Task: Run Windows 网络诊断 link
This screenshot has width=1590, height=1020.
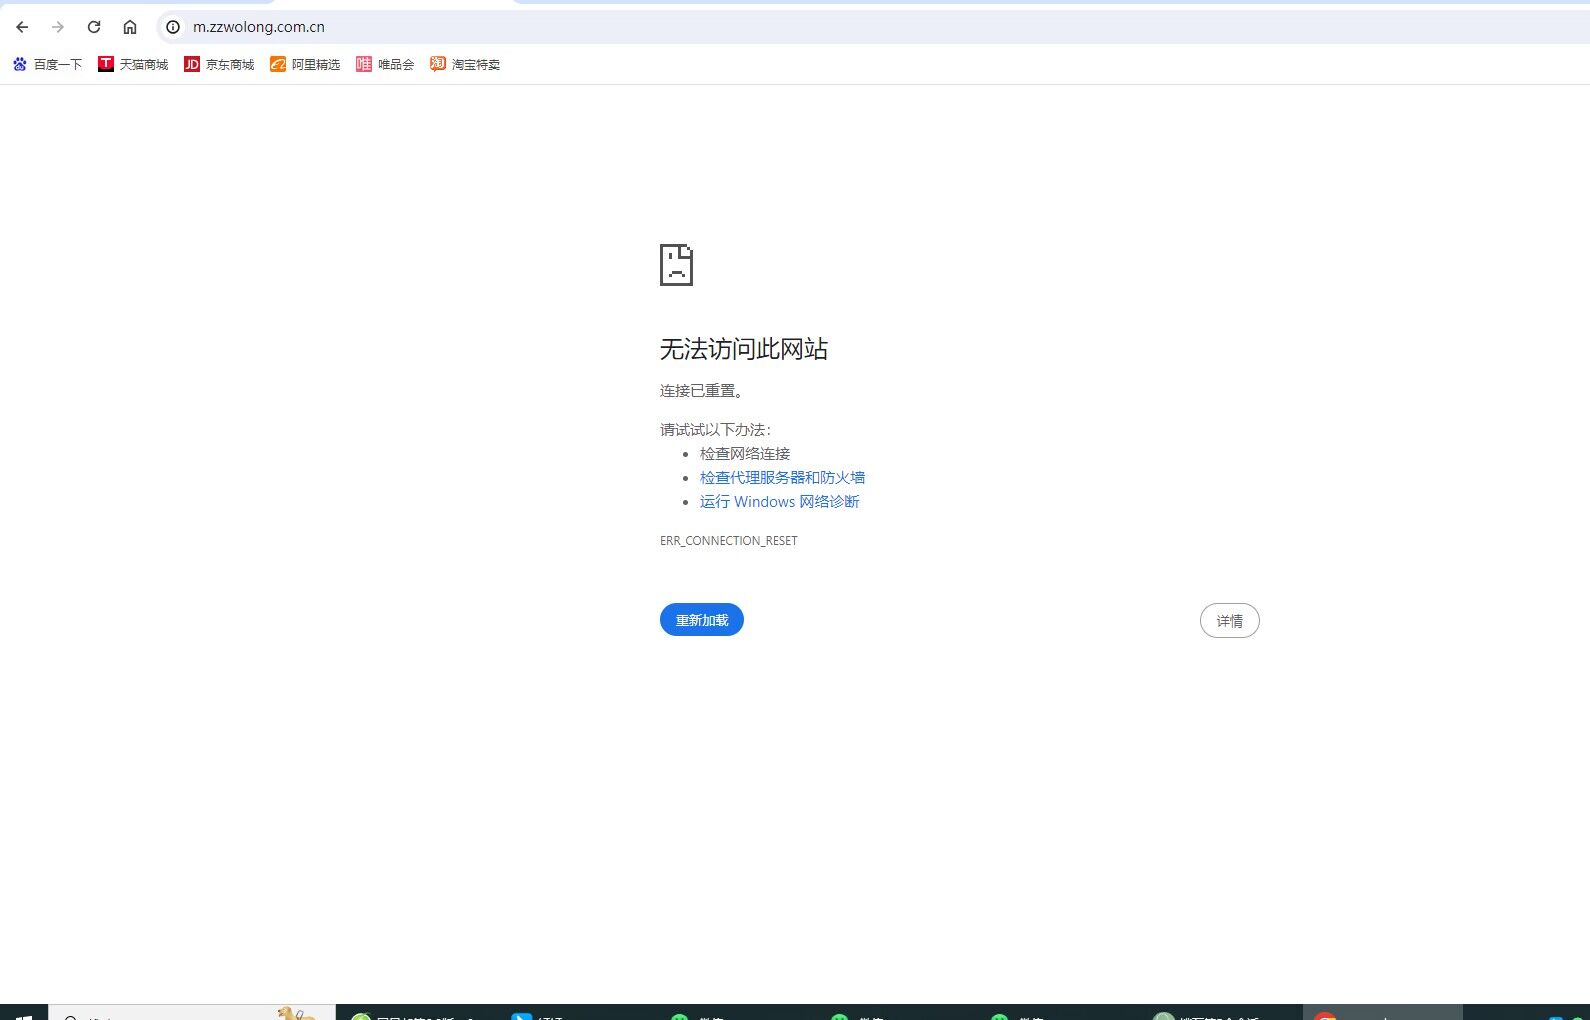Action: coord(779,502)
